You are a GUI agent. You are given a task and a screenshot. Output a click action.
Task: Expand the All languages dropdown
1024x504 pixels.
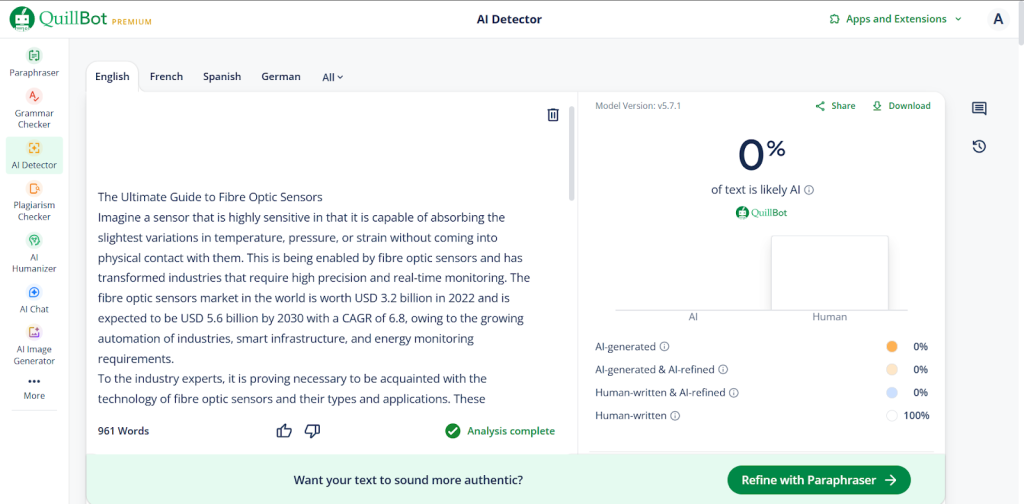[x=332, y=77]
